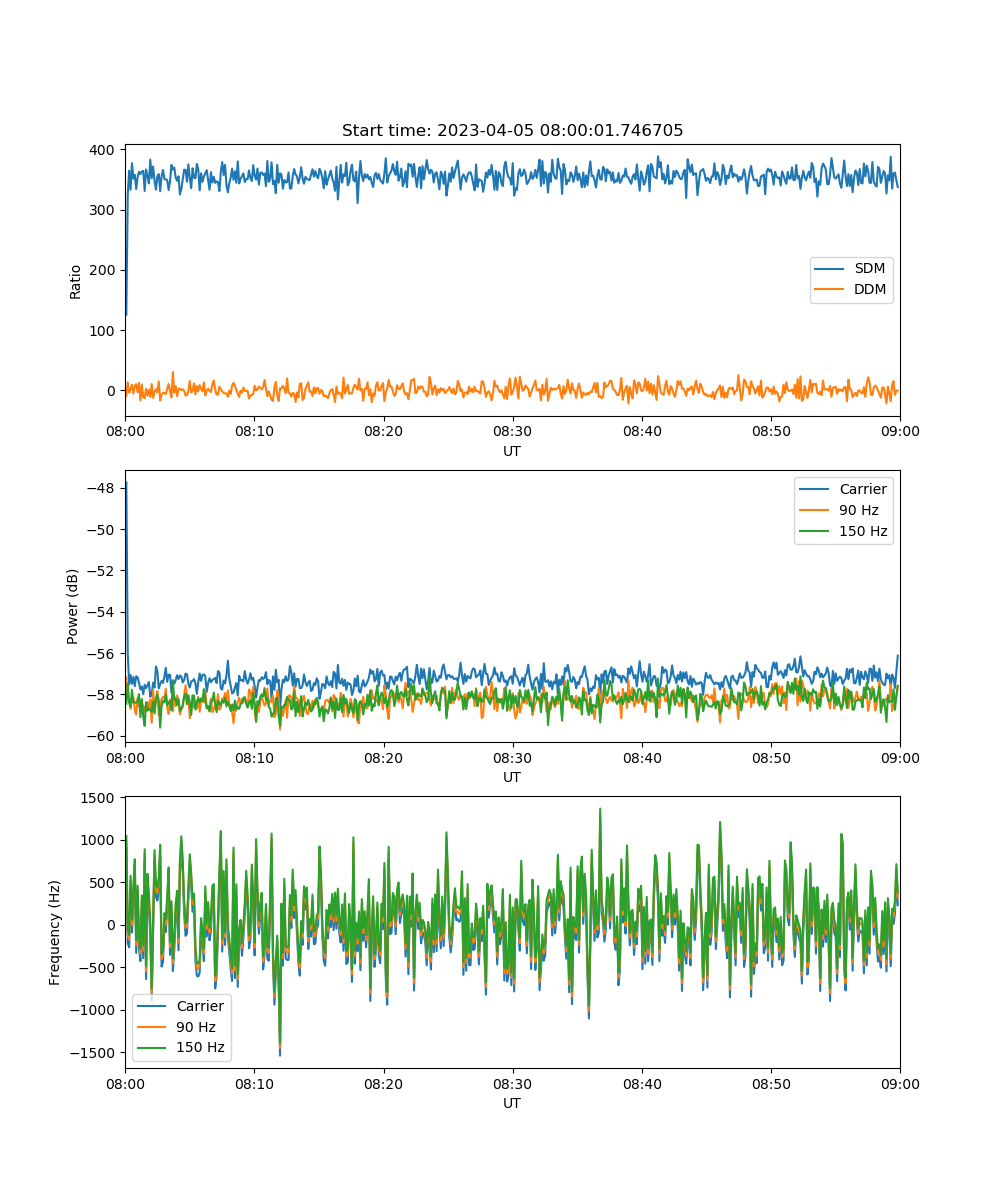The width and height of the screenshot is (1000, 1200).
Task: Select 150 Hz in the Power plot legend
Action: [x=843, y=531]
